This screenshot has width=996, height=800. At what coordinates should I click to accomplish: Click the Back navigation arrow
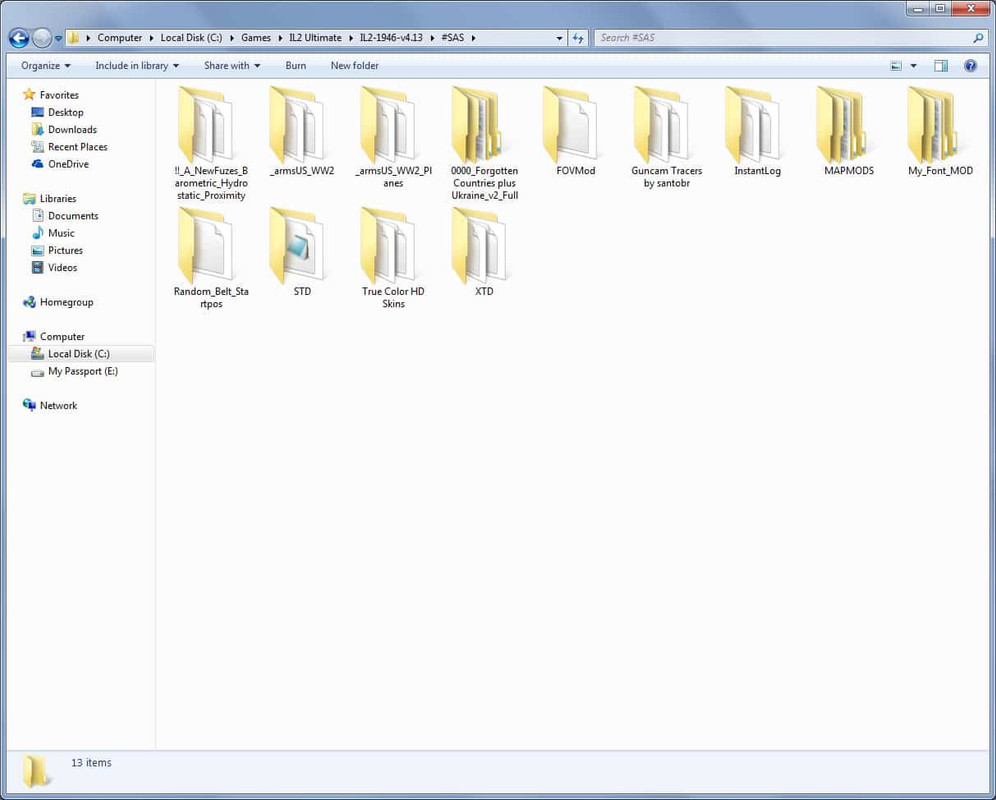(19, 38)
